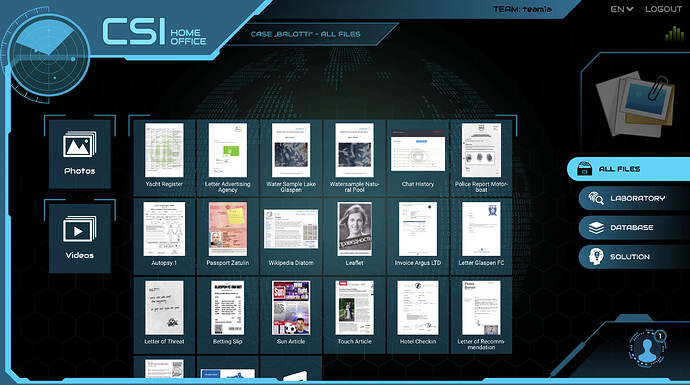Expand the EN language dropdown
The width and height of the screenshot is (690, 385).
621,9
